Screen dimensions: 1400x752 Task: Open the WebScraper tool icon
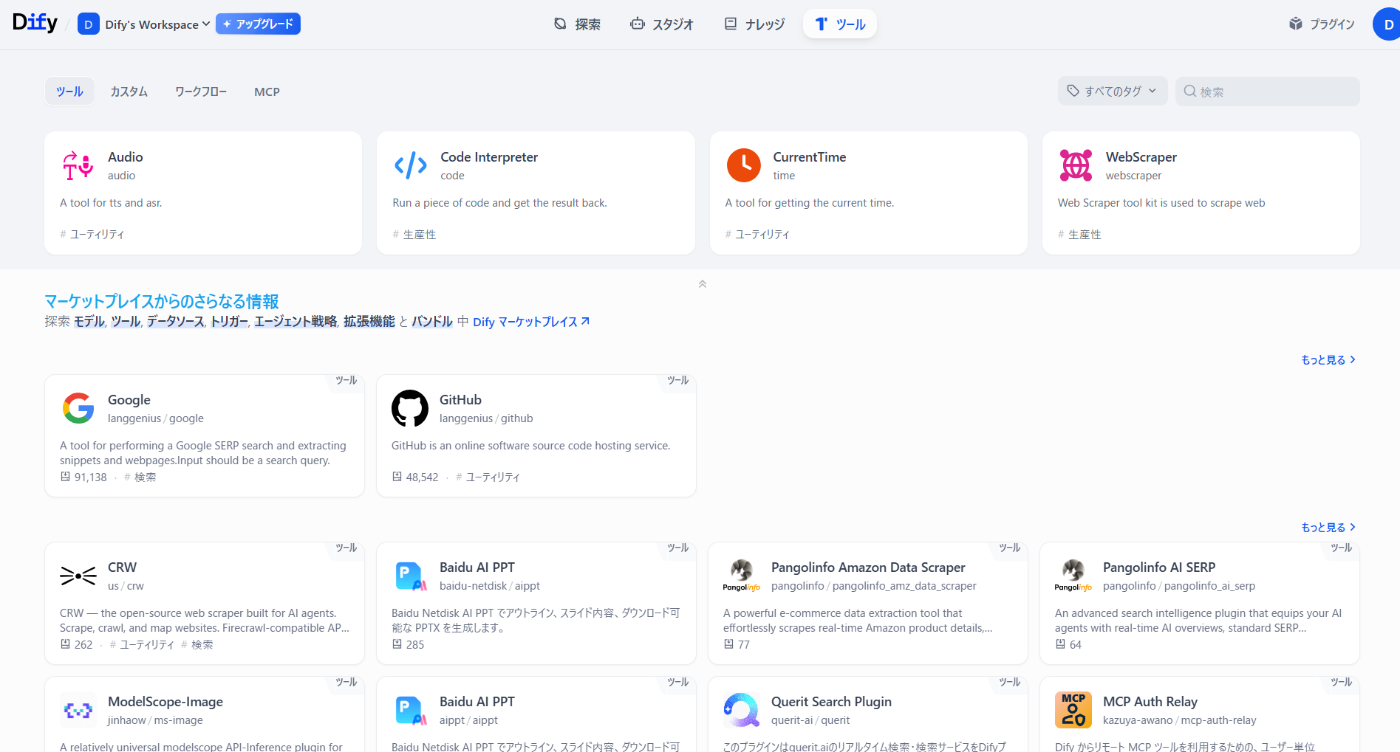click(x=1075, y=165)
